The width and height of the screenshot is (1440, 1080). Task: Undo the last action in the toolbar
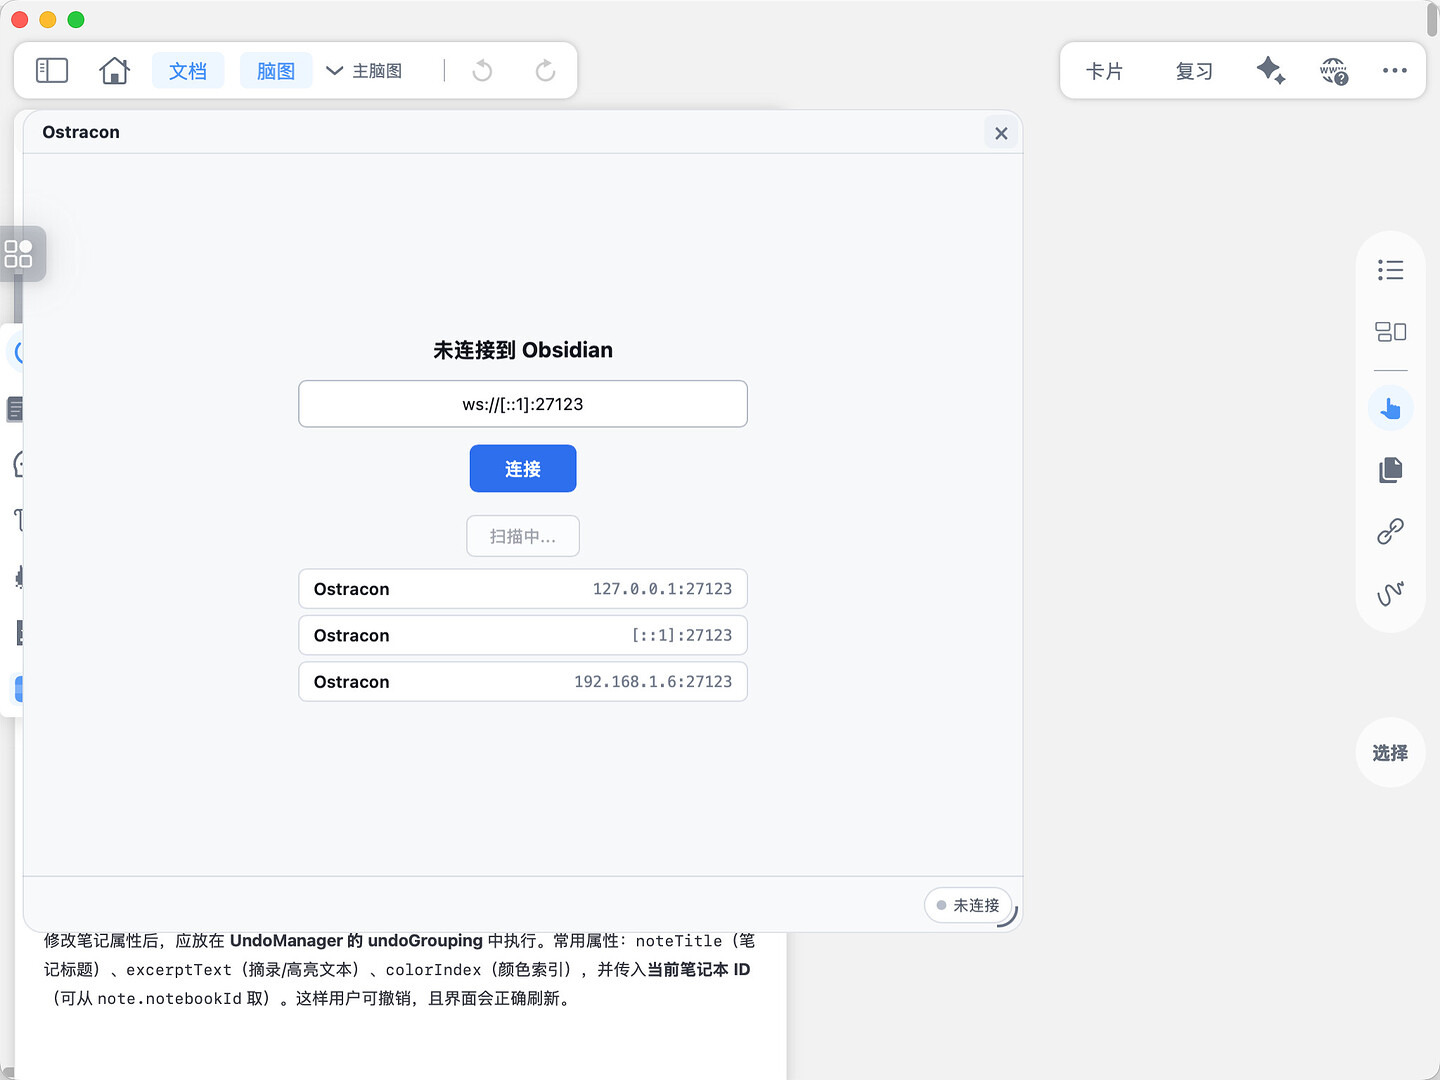click(482, 70)
